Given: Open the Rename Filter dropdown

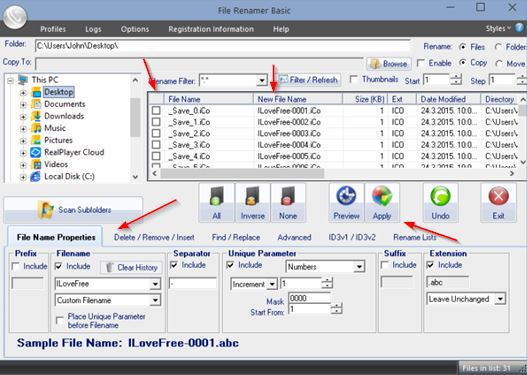Looking at the screenshot, I should tap(262, 81).
